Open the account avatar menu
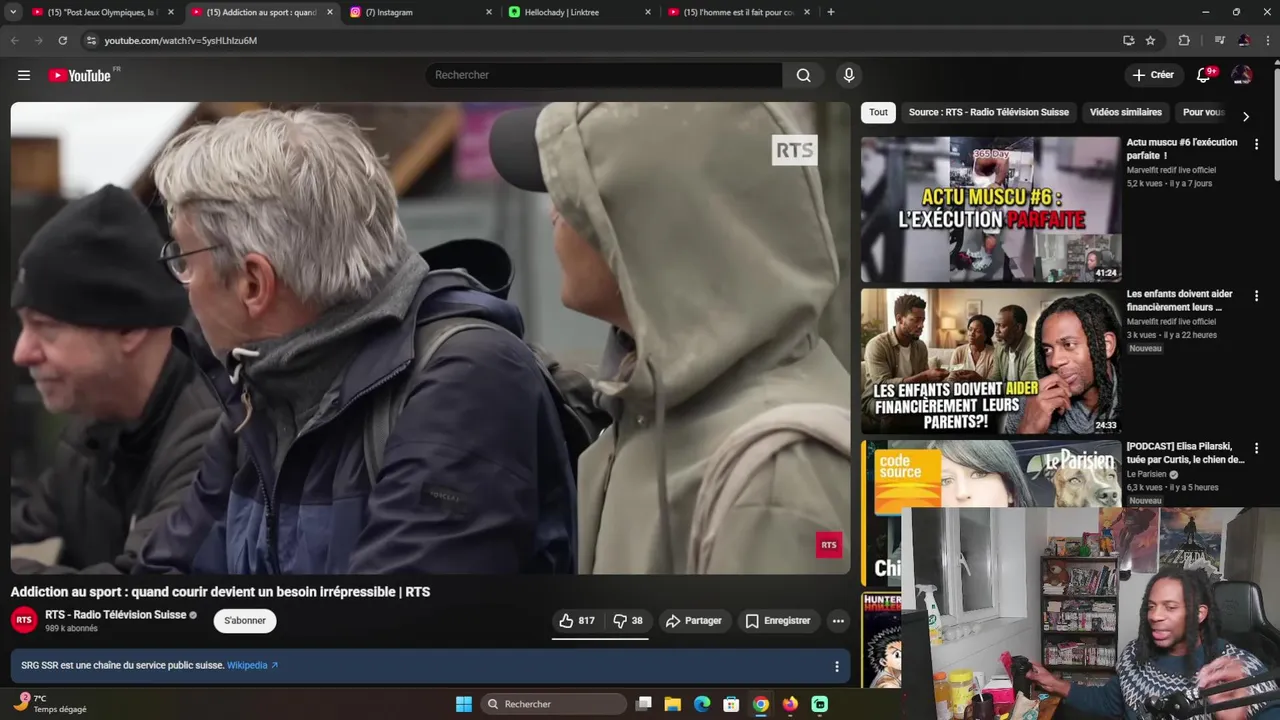The height and width of the screenshot is (720, 1280). click(x=1242, y=75)
